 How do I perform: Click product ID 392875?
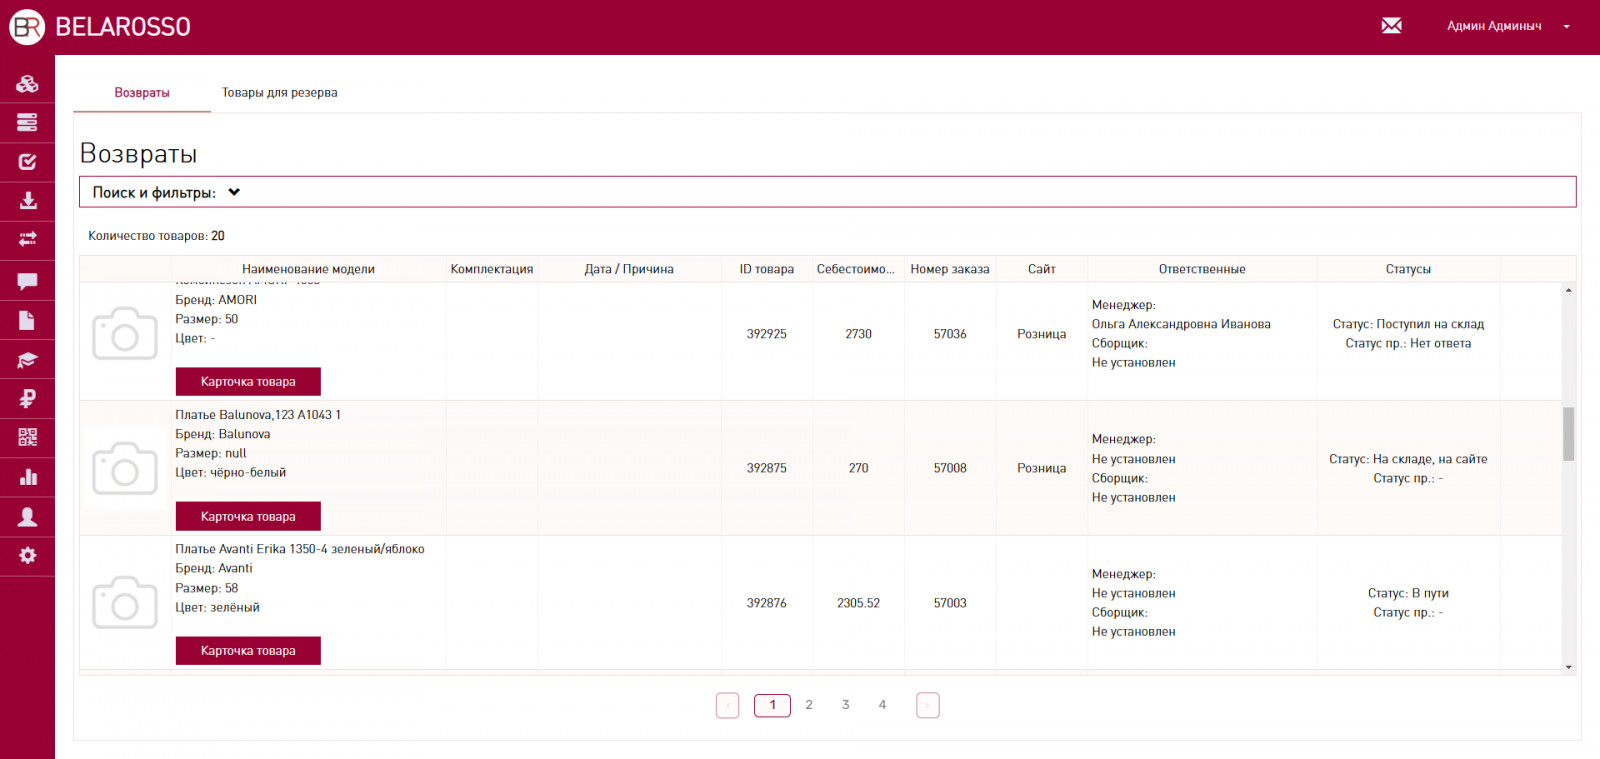point(767,468)
